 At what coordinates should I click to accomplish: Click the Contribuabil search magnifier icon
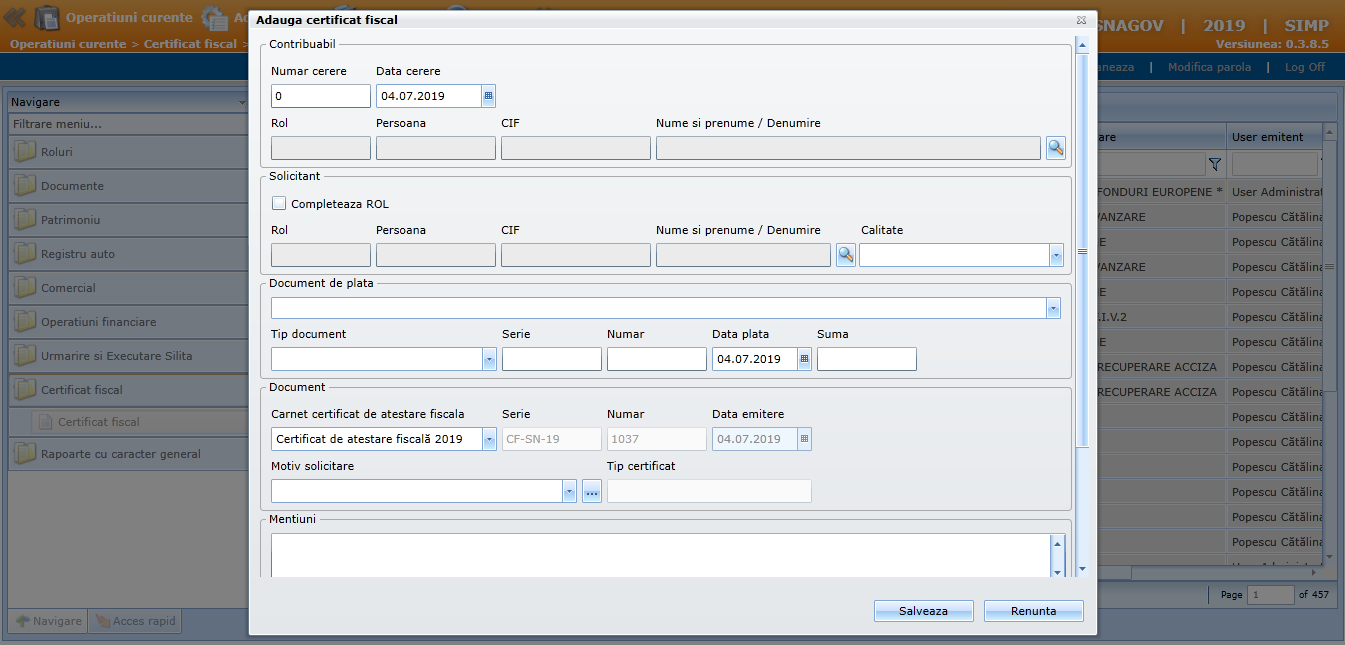click(1055, 148)
